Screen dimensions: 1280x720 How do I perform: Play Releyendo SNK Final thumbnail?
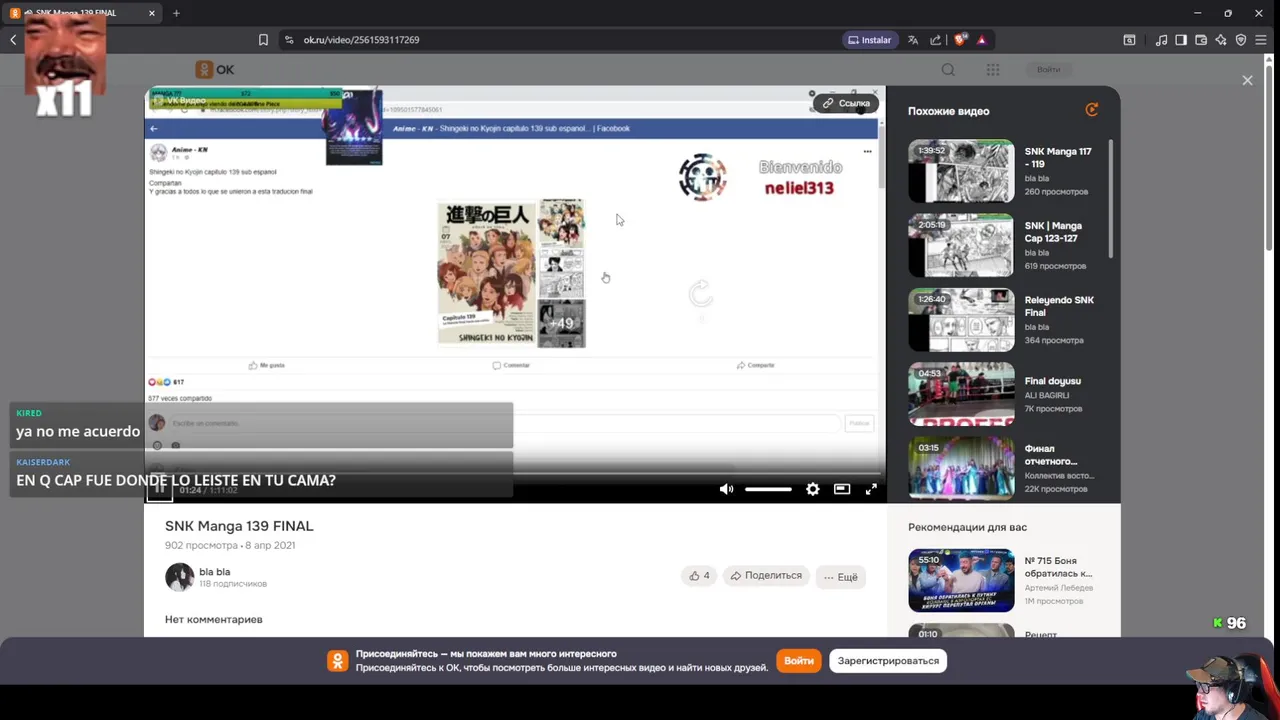click(961, 320)
